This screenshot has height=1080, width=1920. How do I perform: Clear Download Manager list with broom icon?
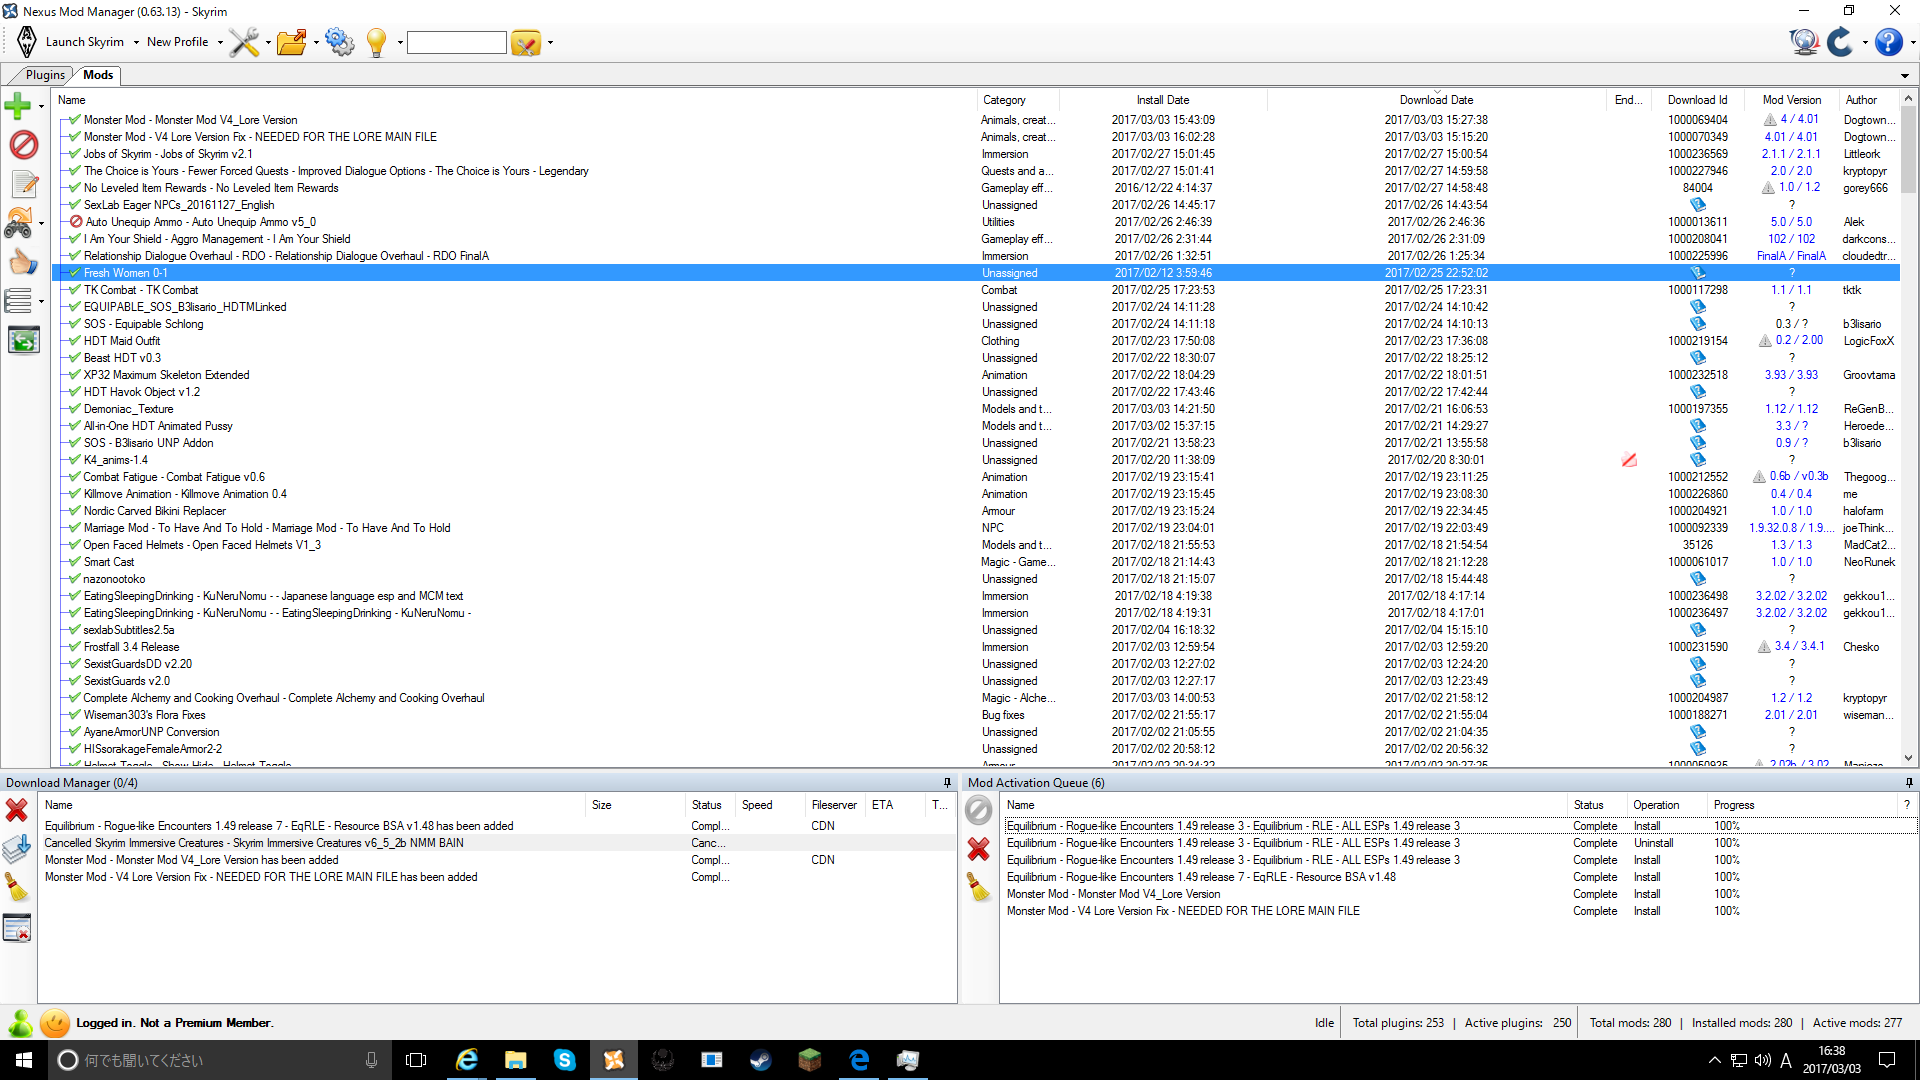point(17,887)
